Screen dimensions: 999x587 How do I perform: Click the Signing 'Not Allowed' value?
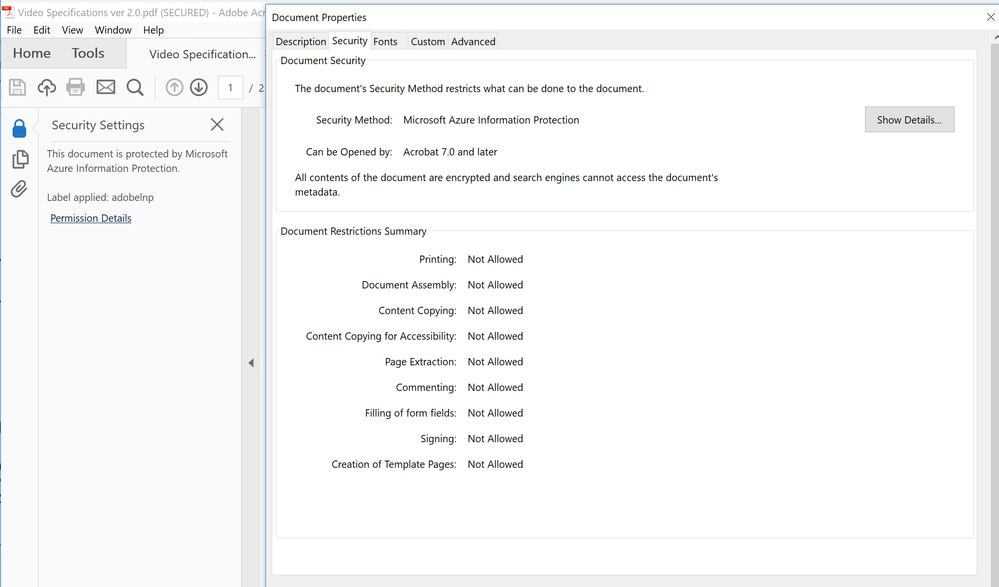tap(495, 438)
